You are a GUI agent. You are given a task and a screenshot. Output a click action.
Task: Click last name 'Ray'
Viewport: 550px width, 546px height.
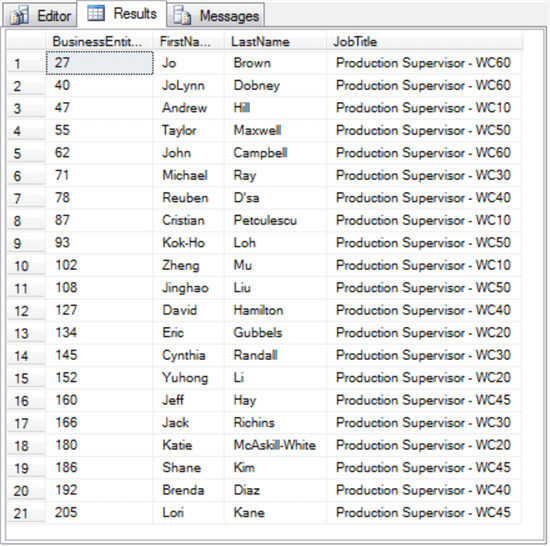(x=245, y=175)
